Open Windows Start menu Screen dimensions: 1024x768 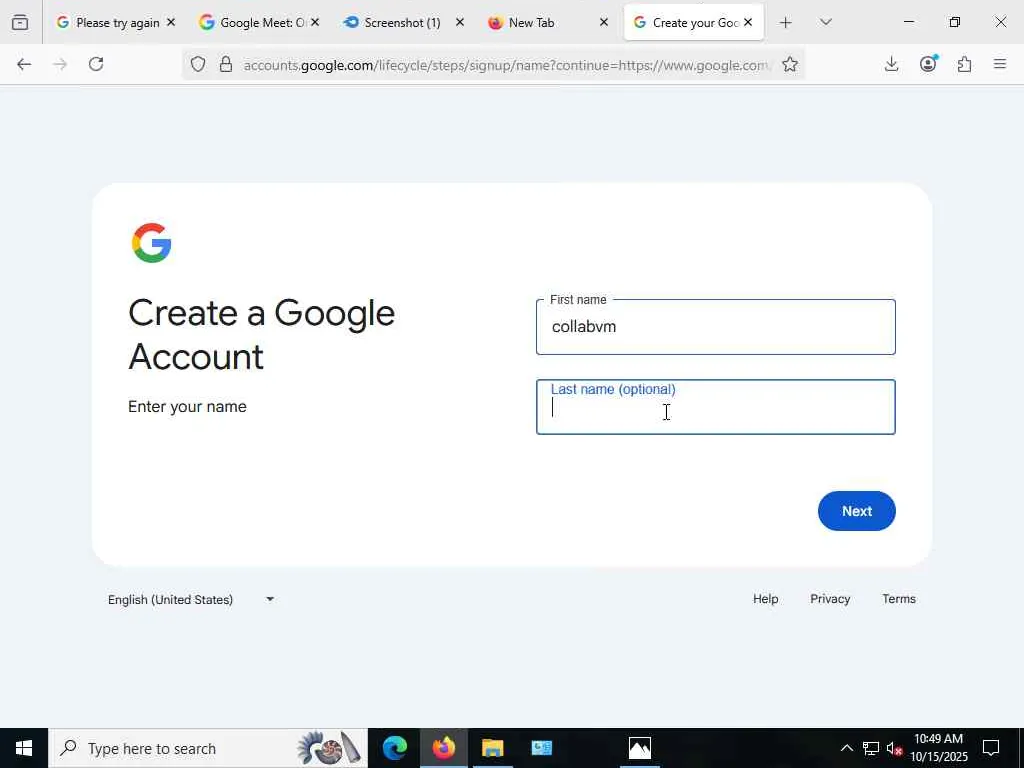(24, 748)
